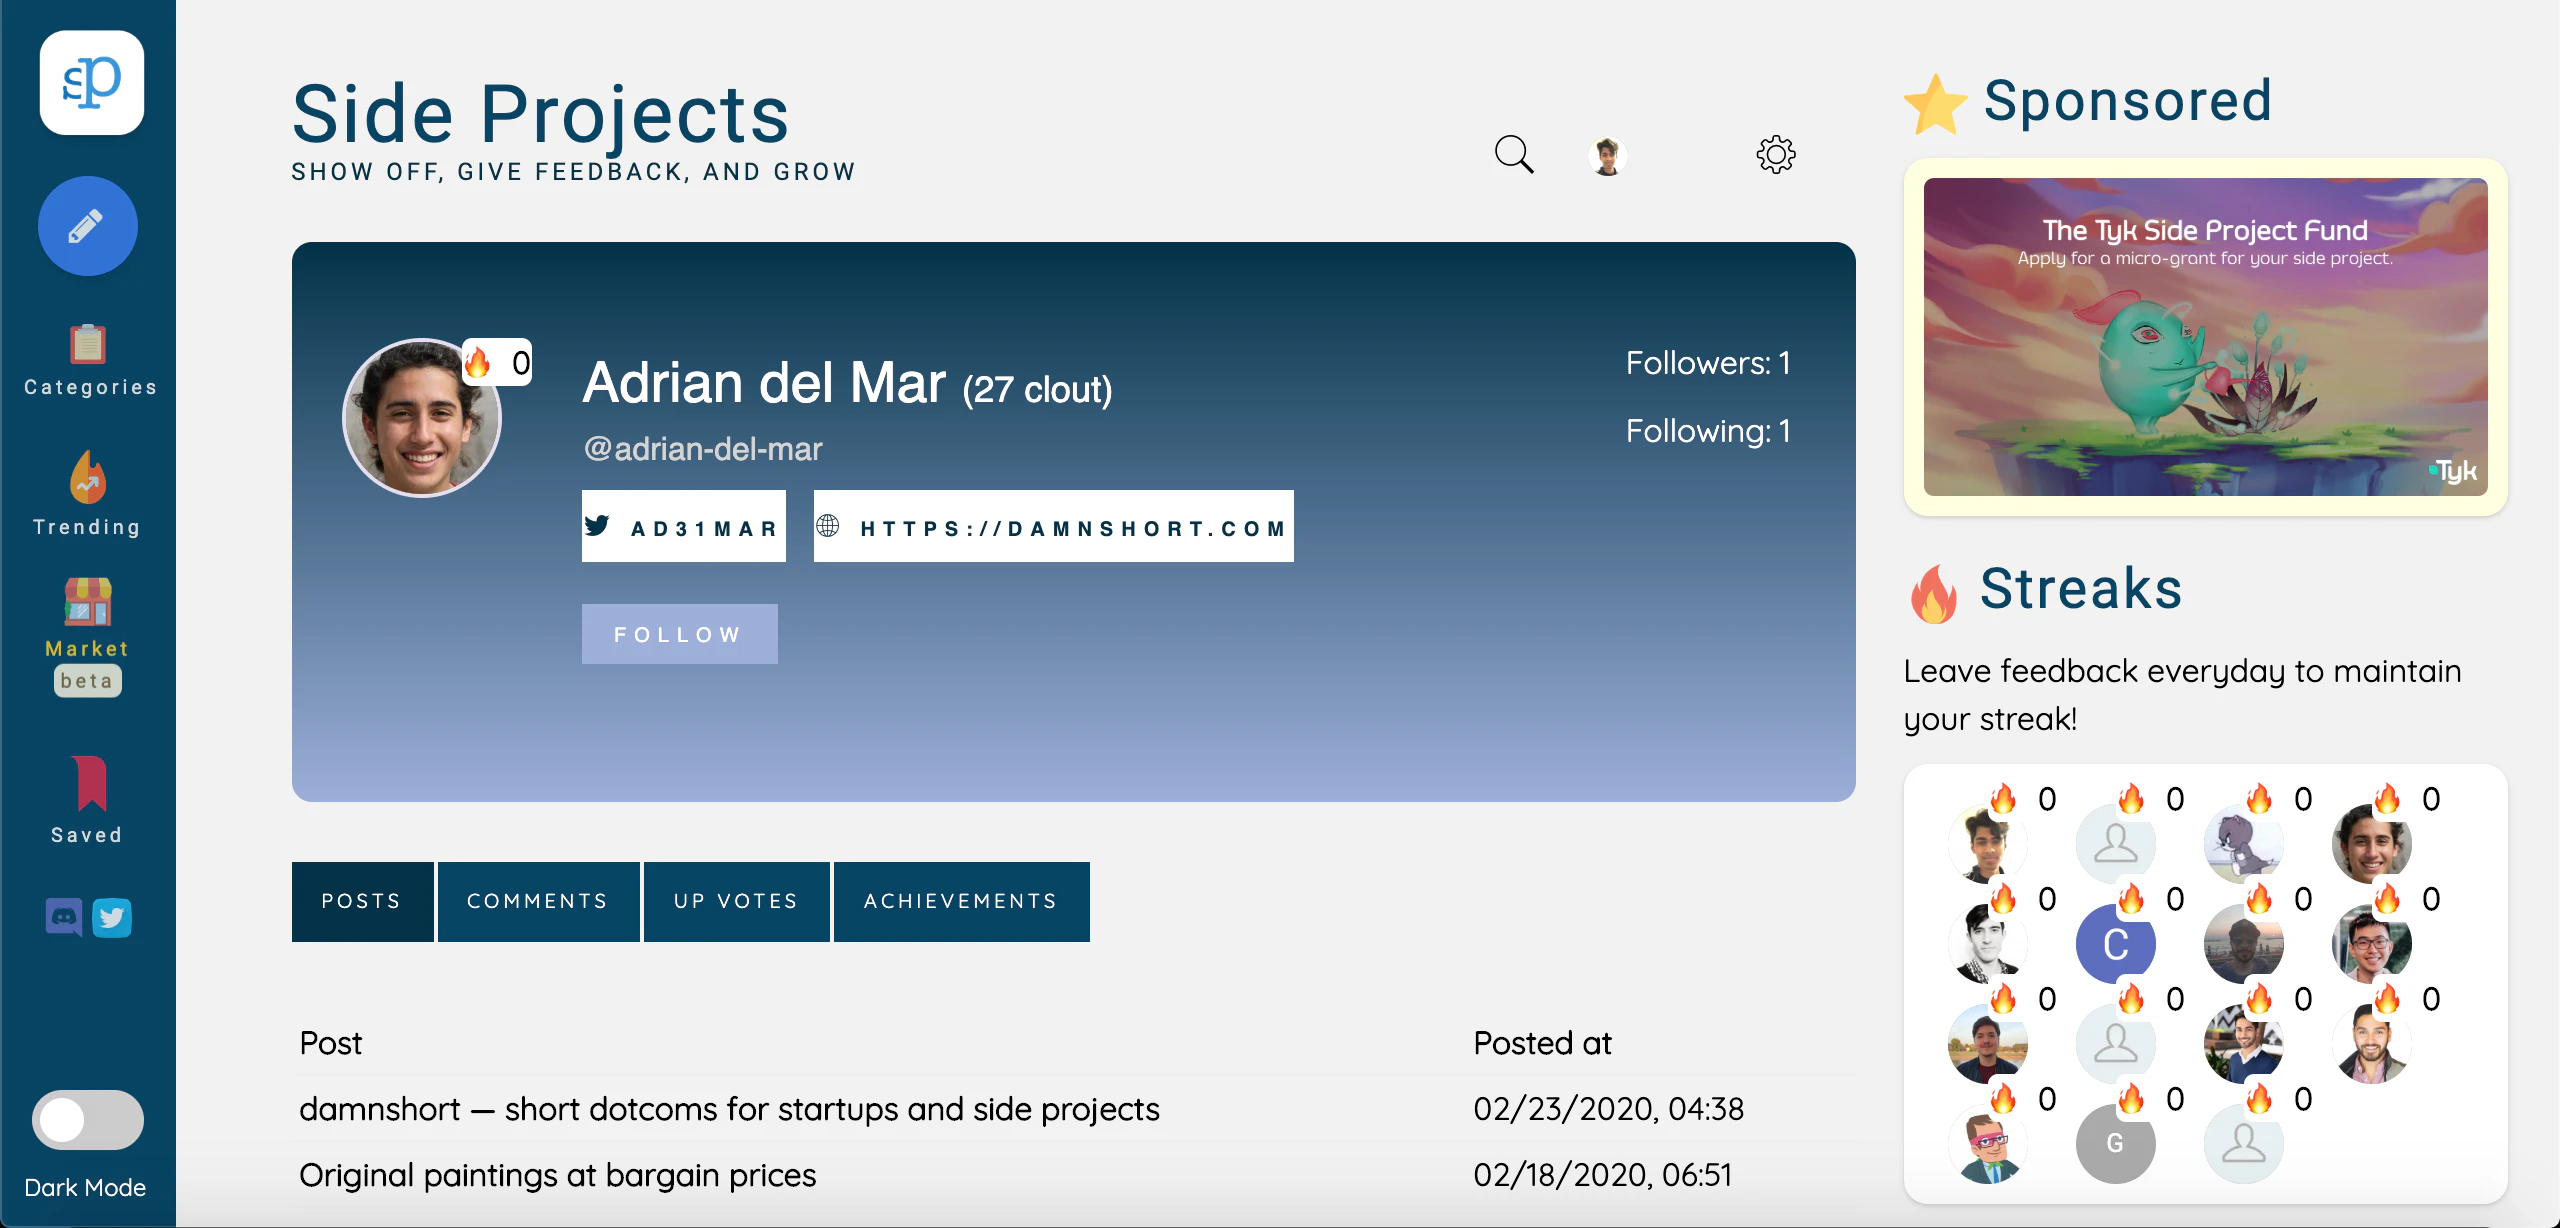Screen dimensions: 2560x1228
Task: Click the Sponsored heading
Action: pyautogui.click(x=2128, y=101)
